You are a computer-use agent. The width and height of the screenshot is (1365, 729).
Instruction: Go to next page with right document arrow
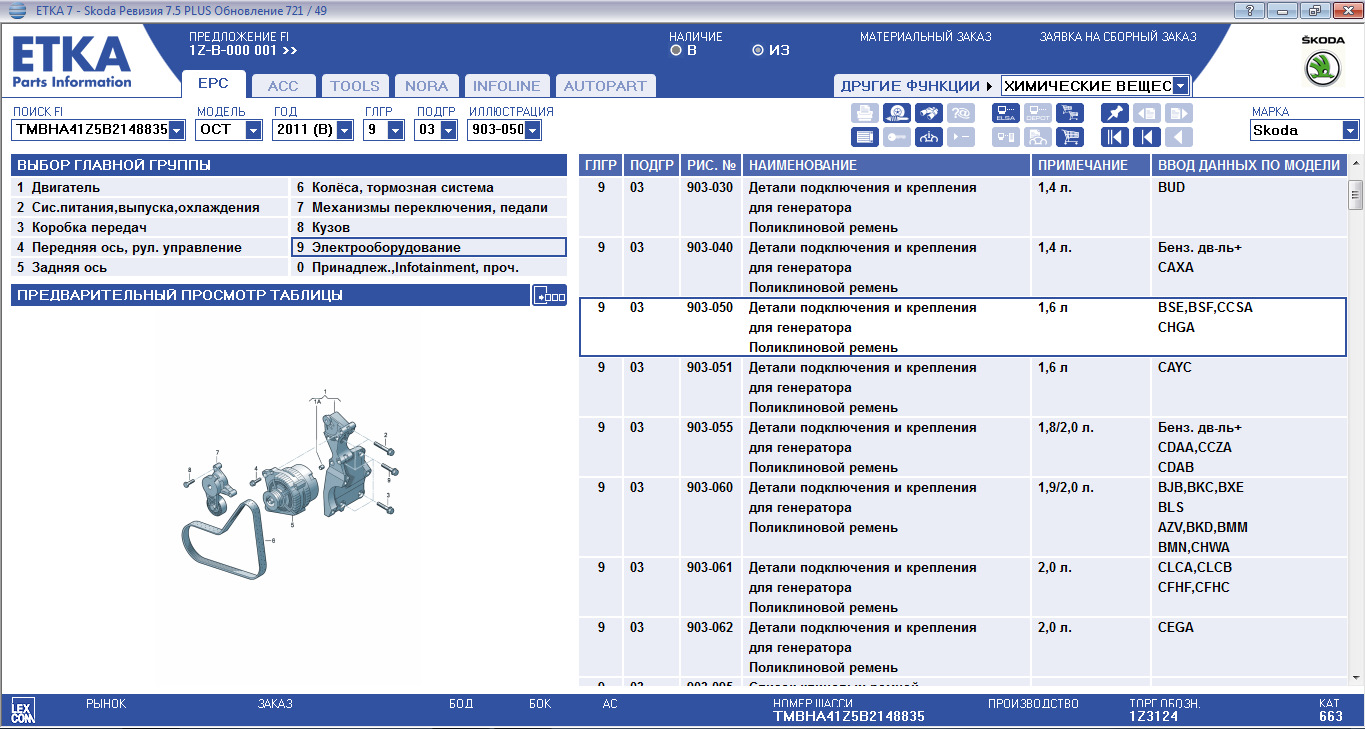[x=1179, y=113]
